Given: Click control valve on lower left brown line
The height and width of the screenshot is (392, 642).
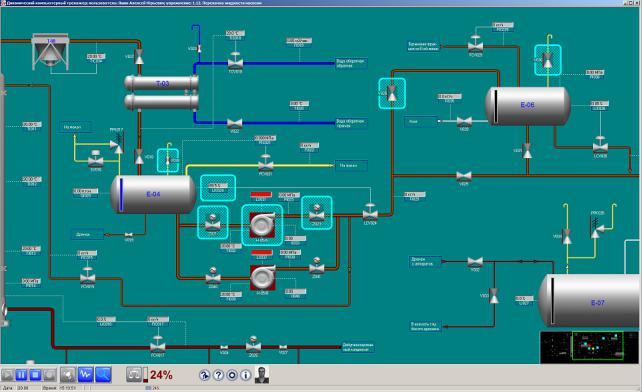Looking at the screenshot, I should tap(87, 276).
